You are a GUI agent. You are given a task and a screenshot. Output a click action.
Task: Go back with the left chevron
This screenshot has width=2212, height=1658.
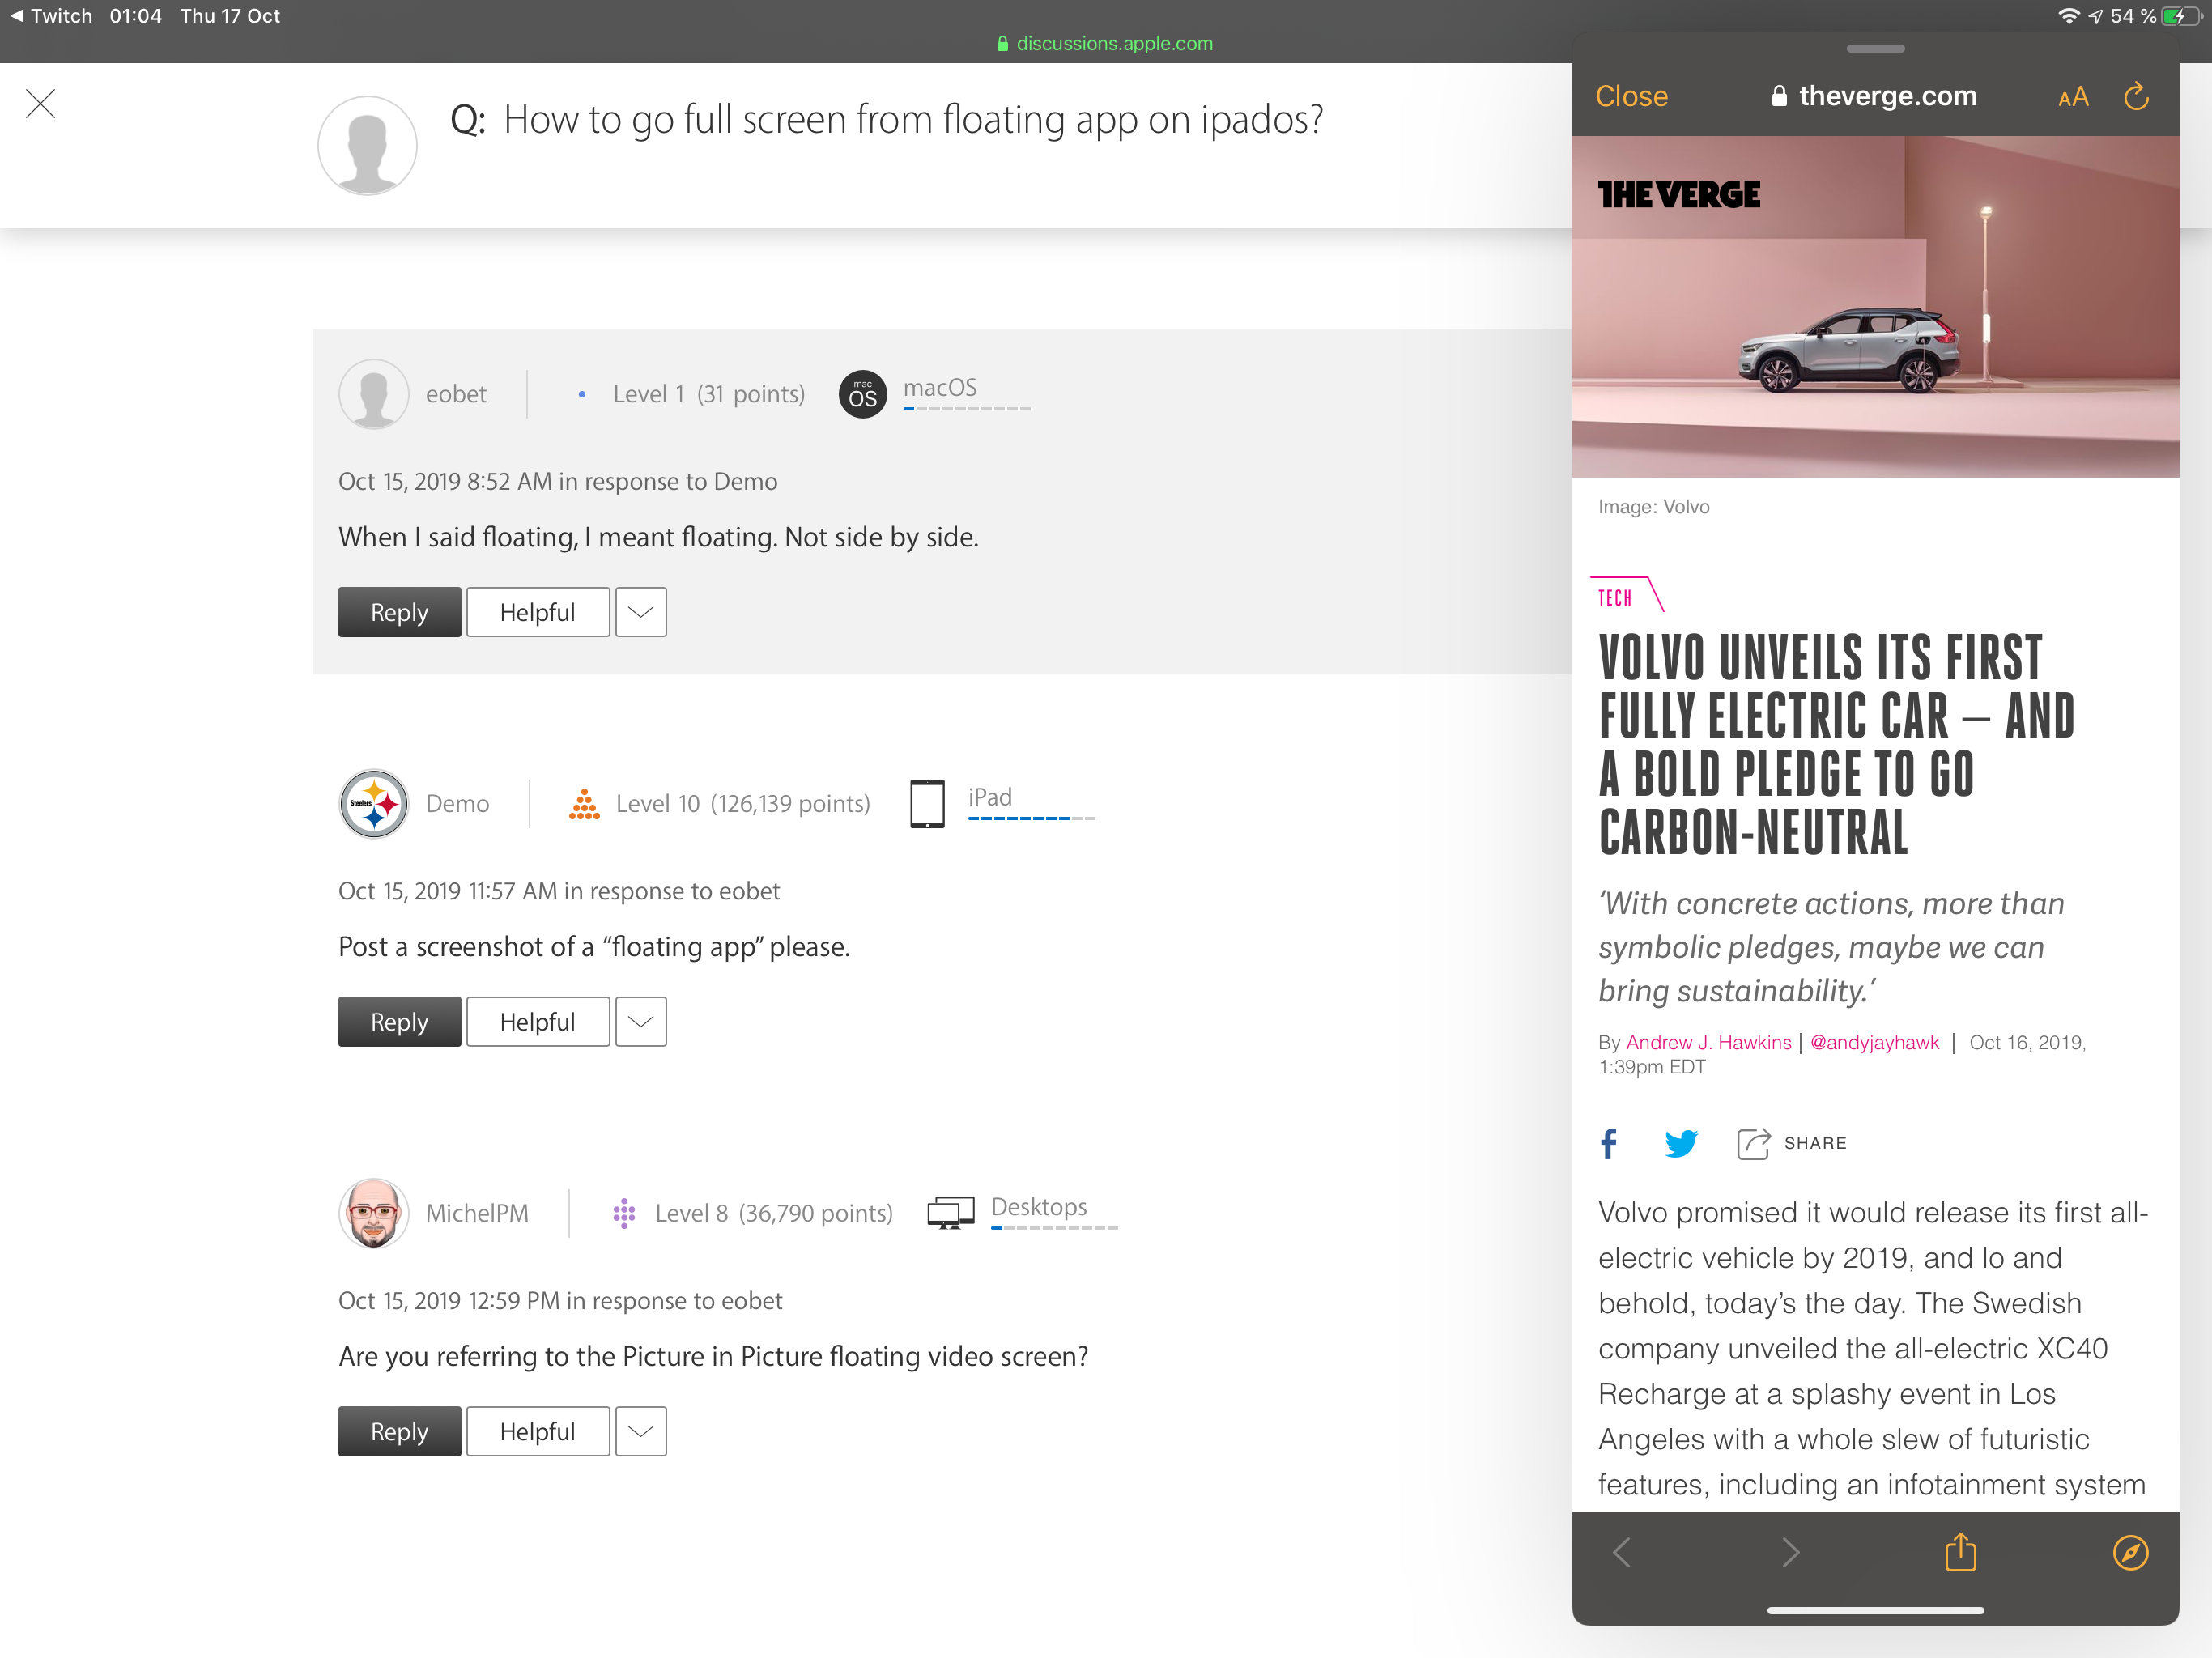coord(1621,1552)
